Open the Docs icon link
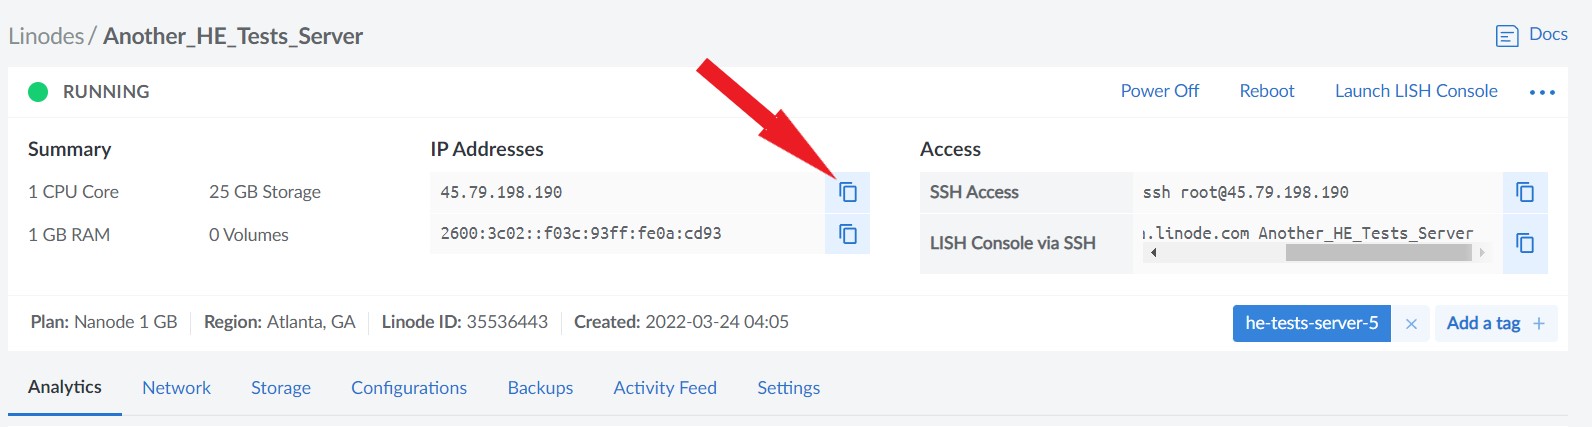Image resolution: width=1592 pixels, height=427 pixels. [1507, 36]
